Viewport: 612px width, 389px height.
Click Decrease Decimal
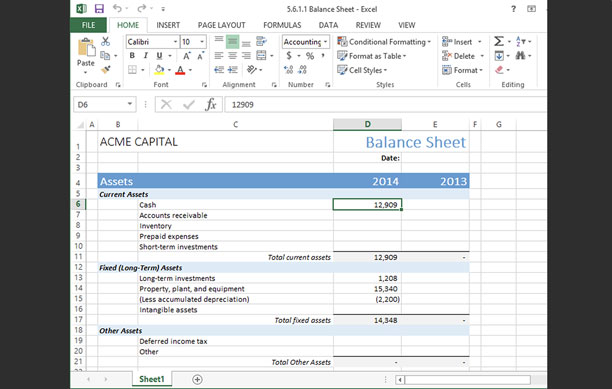302,70
